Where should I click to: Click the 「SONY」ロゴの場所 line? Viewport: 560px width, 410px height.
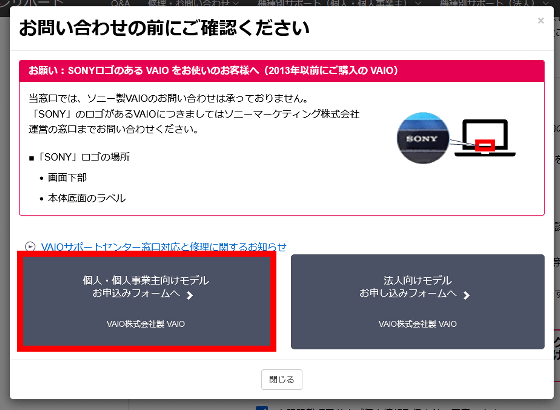tap(79, 157)
